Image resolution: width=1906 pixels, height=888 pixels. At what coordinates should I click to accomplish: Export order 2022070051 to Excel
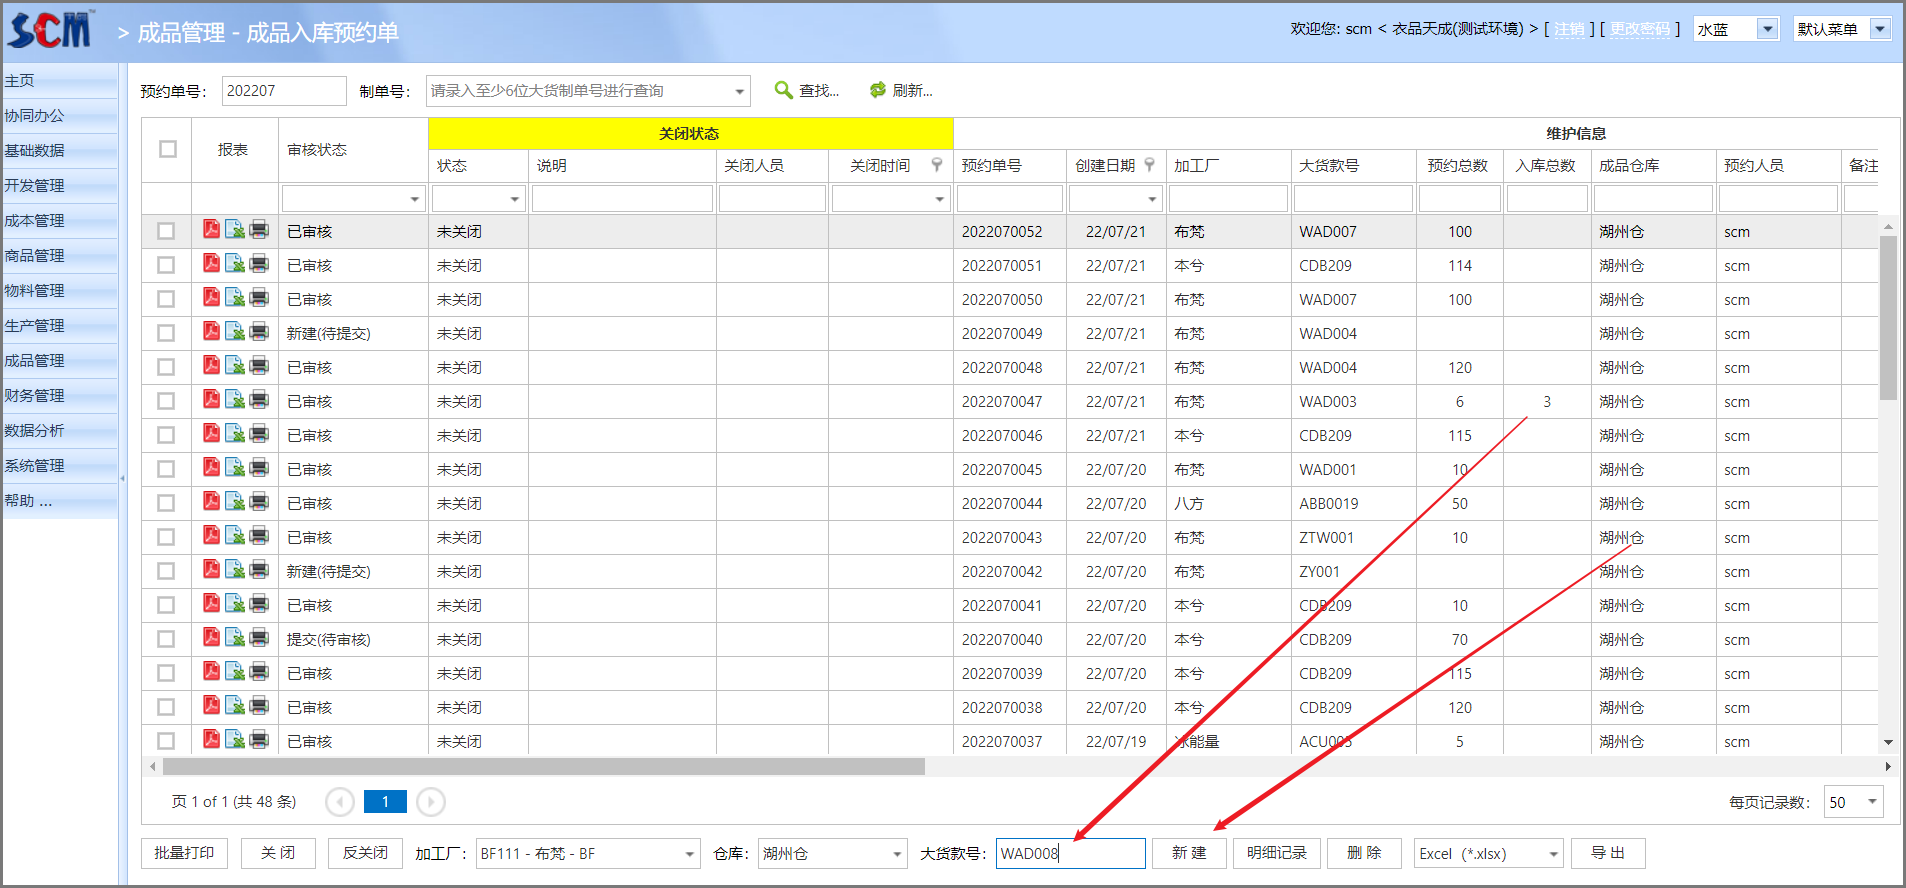(235, 264)
